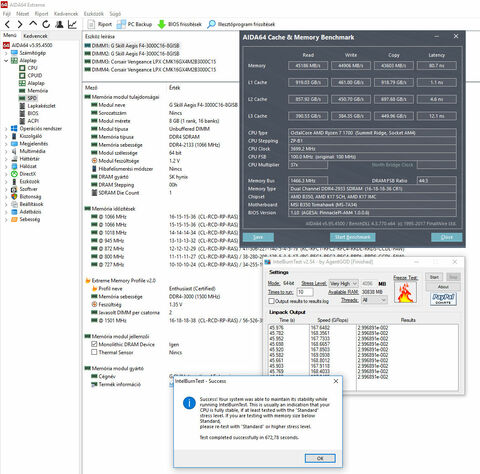Open Threads dropdown in IntelBurnTest
The image size is (480, 474).
[374, 300]
